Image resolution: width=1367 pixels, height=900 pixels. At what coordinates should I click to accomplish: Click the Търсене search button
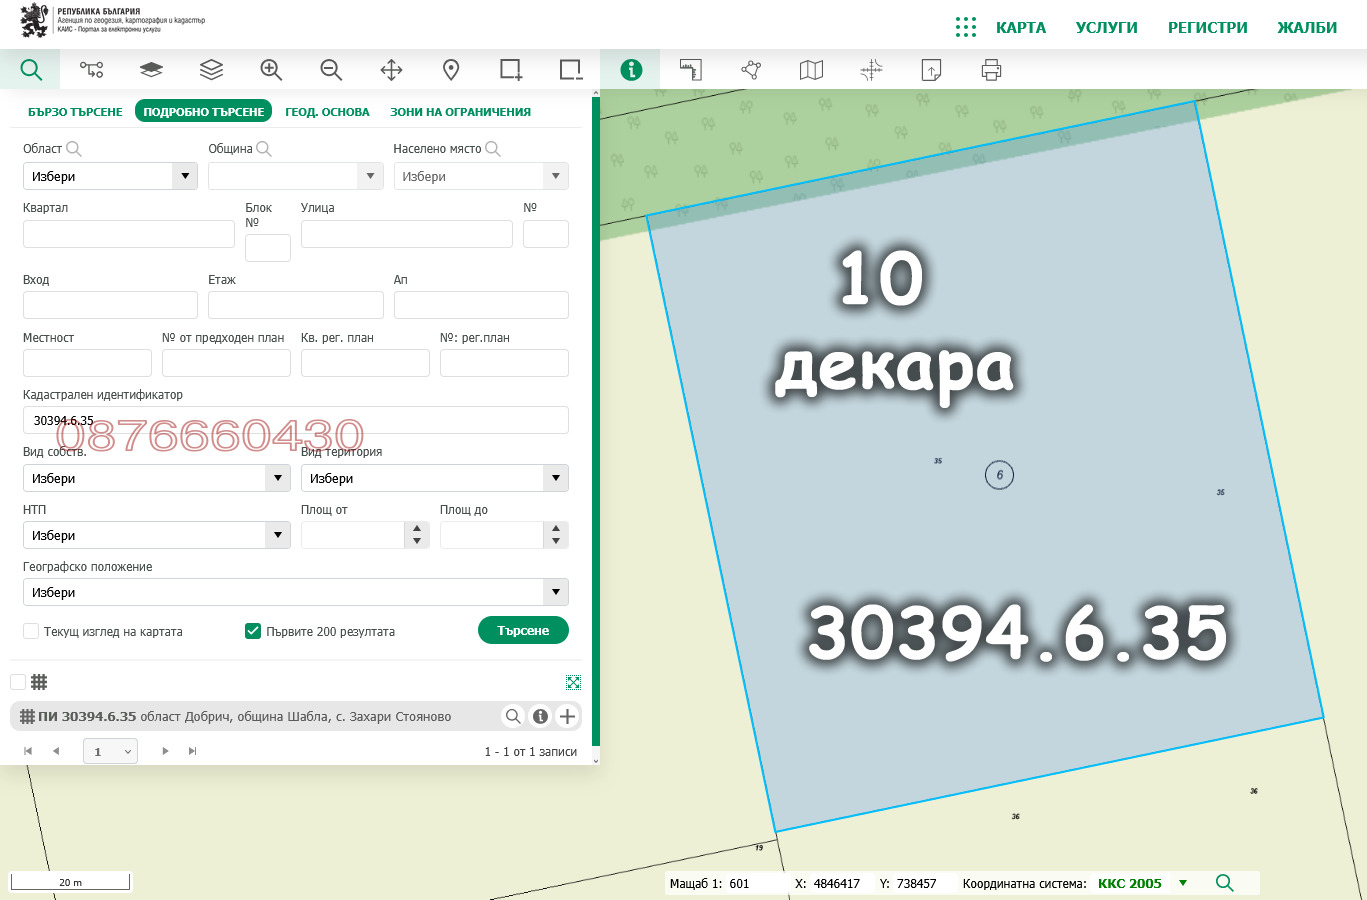(523, 630)
